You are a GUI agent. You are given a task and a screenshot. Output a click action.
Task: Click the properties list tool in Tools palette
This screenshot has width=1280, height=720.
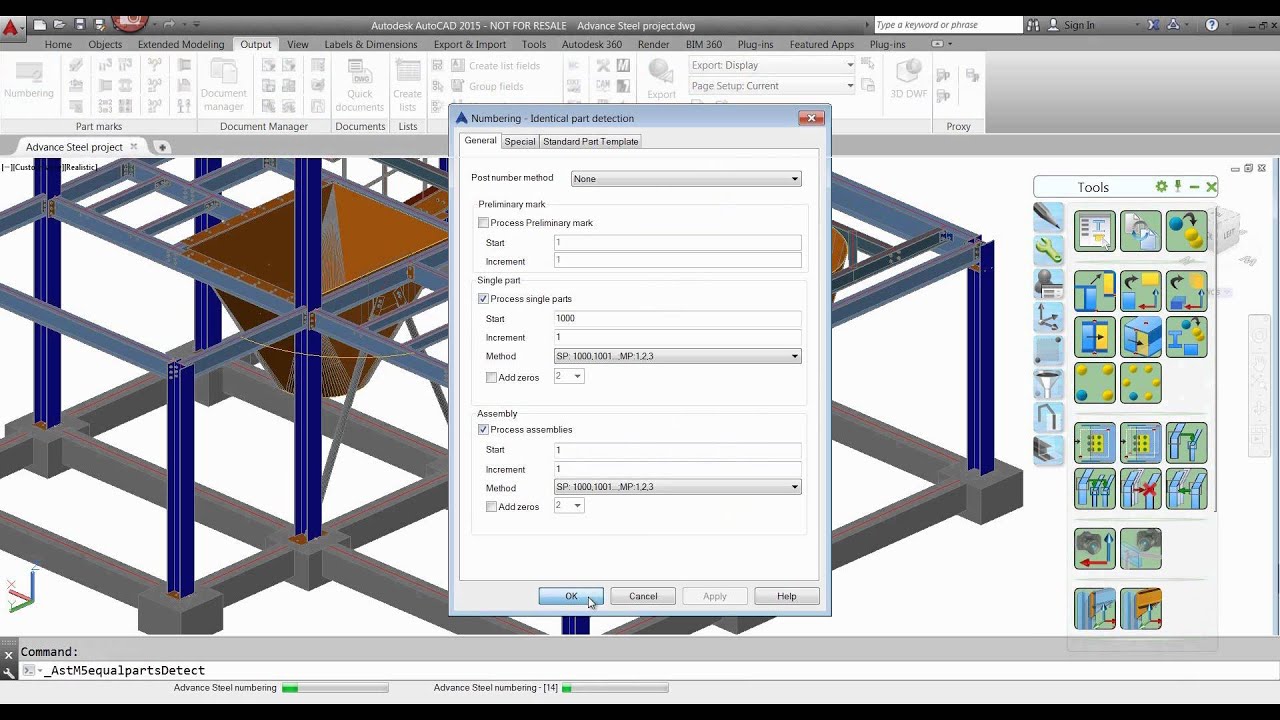(x=1095, y=231)
